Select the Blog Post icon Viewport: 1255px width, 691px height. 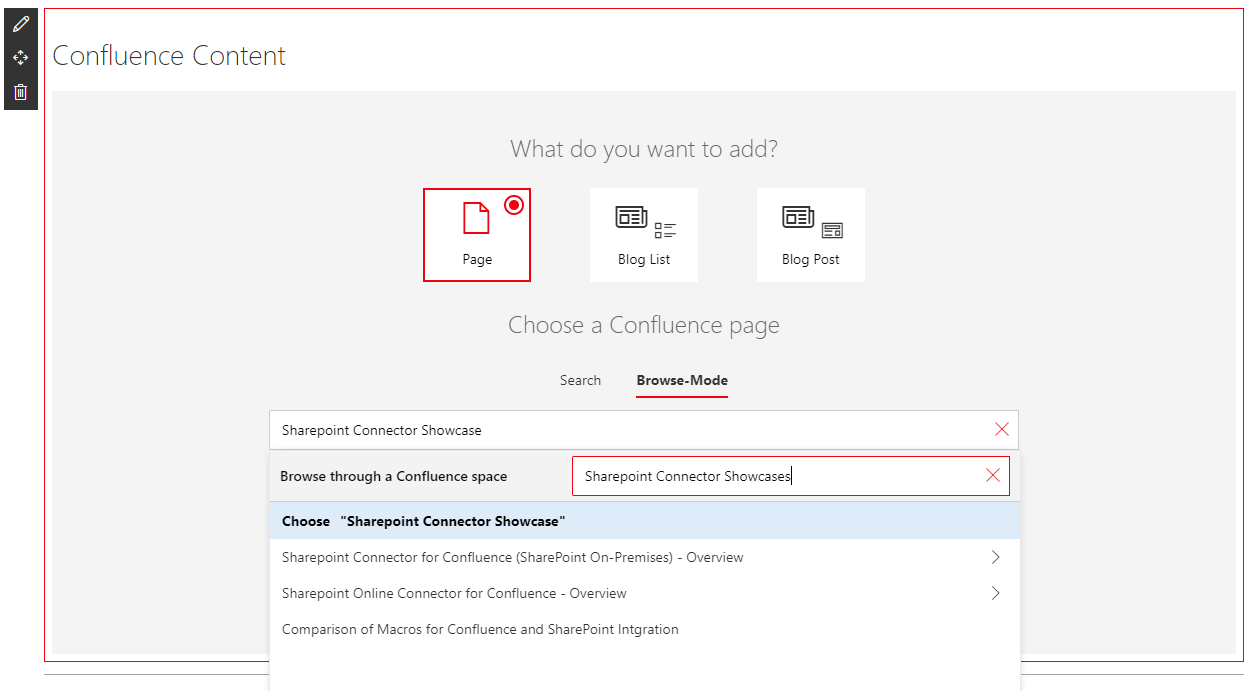(810, 218)
